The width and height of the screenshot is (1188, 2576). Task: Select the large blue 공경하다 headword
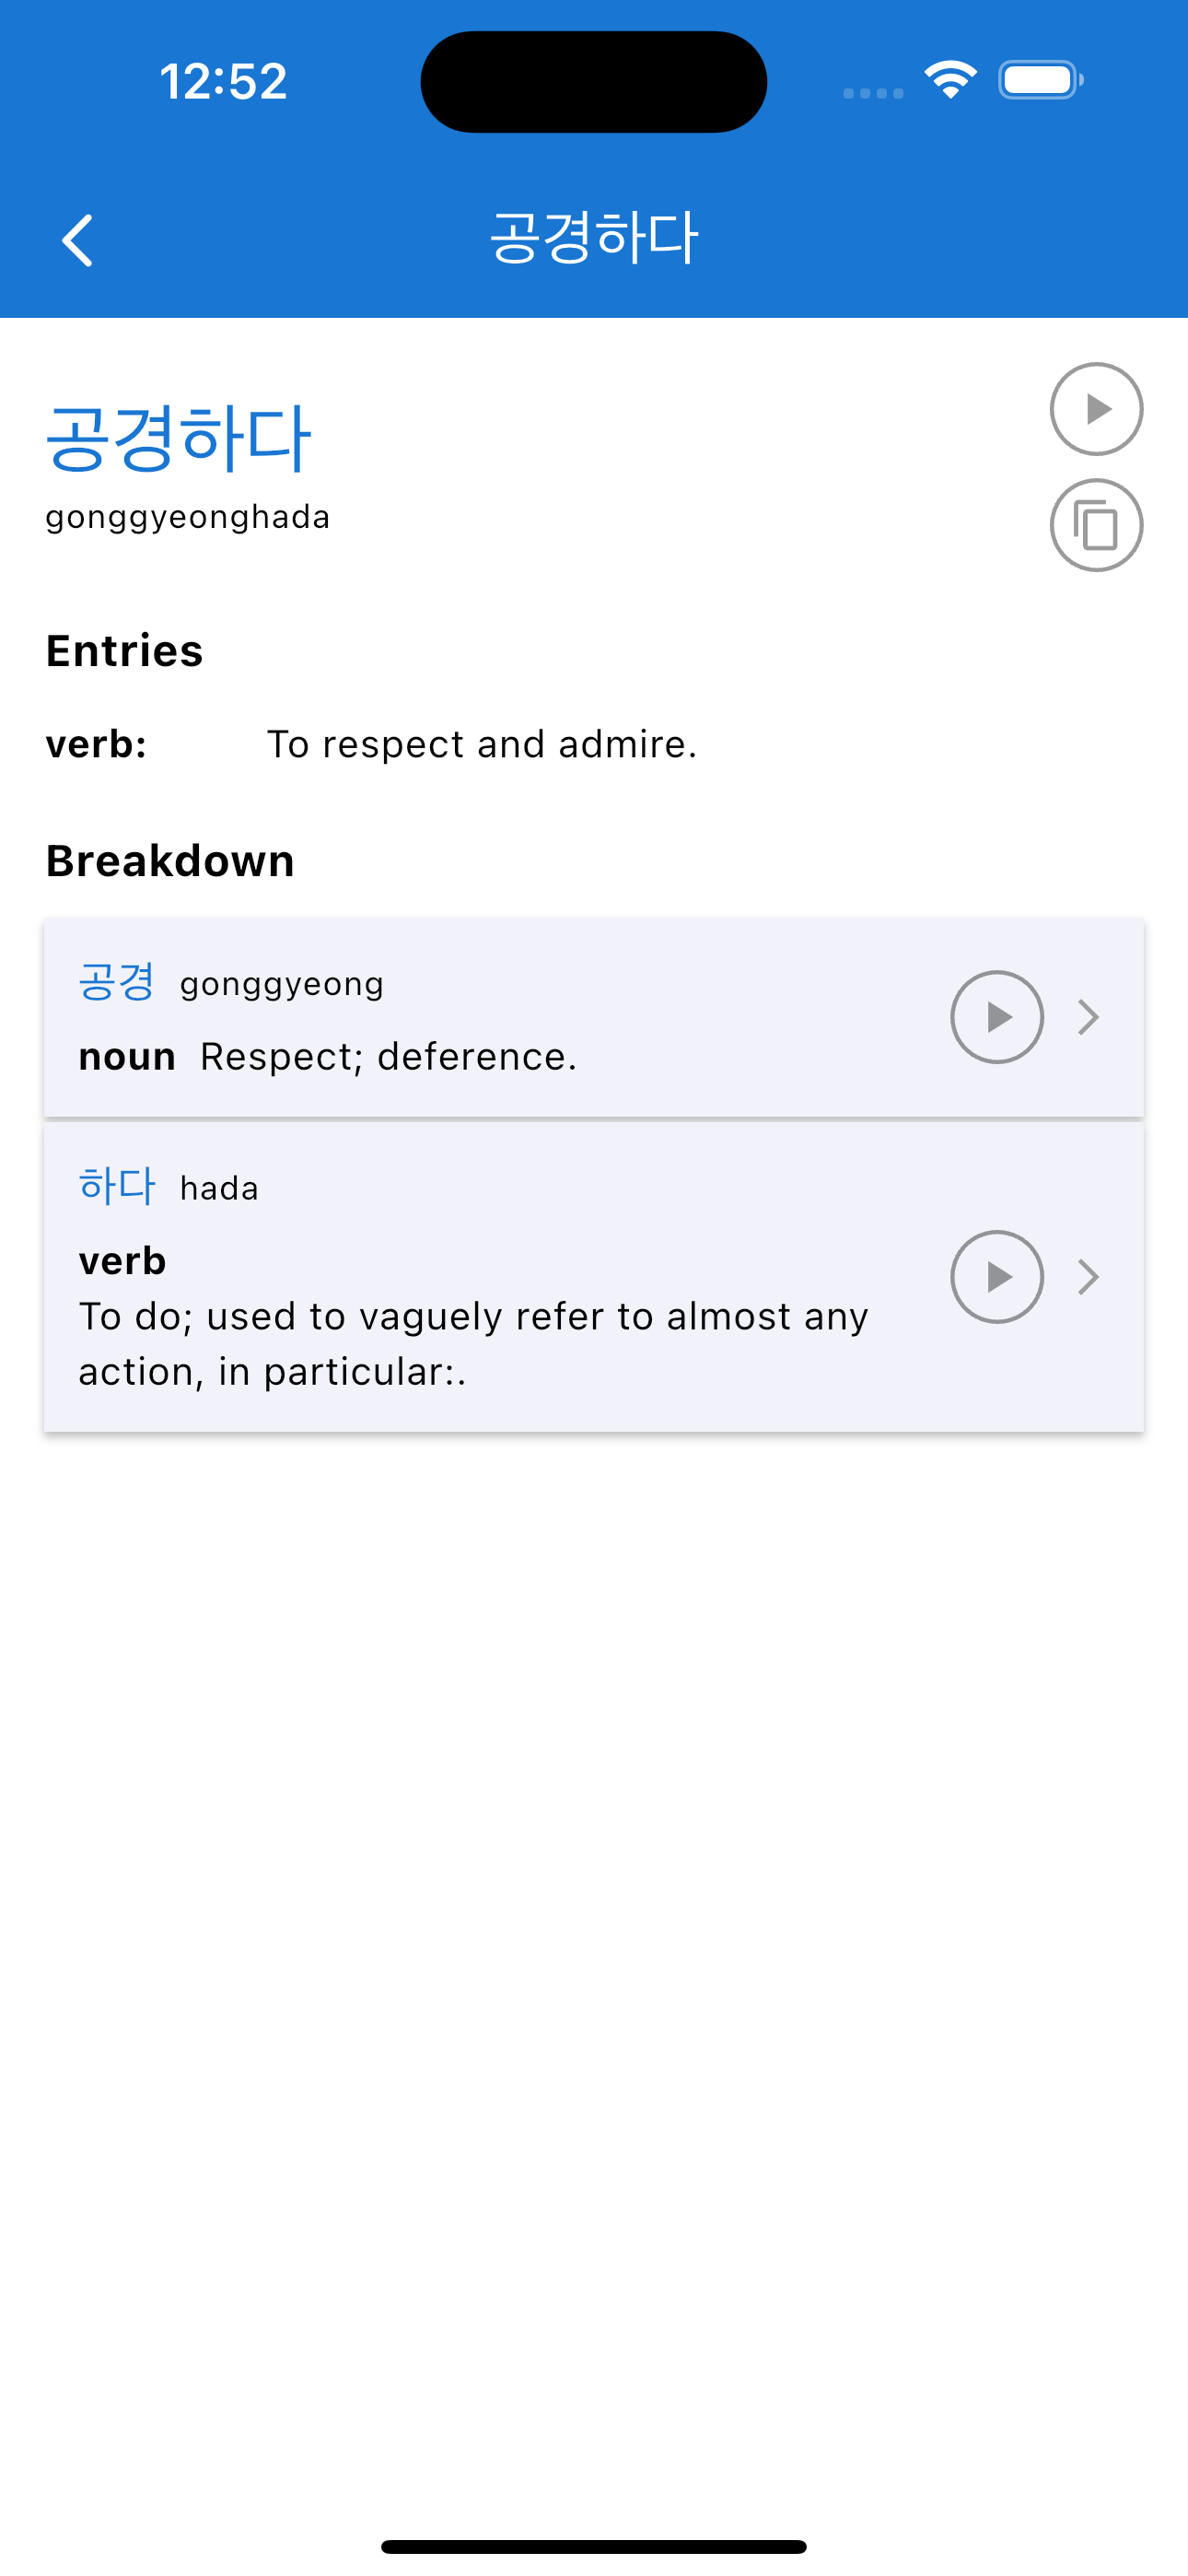(x=179, y=438)
